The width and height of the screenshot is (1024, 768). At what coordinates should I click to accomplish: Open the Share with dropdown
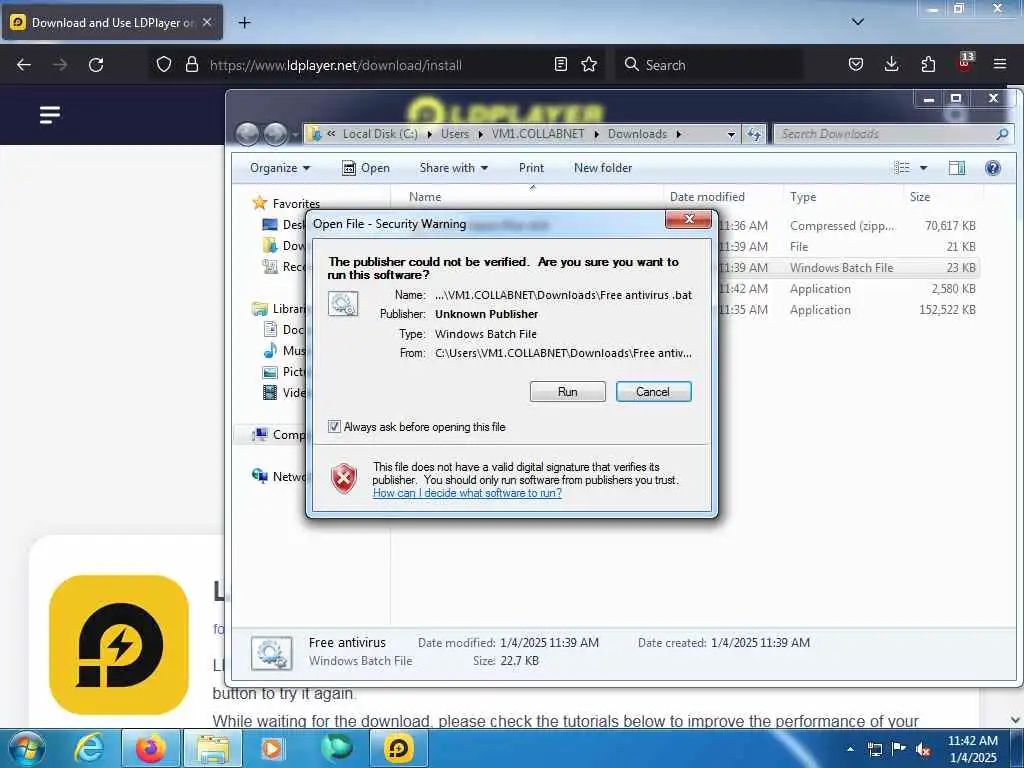(x=453, y=168)
